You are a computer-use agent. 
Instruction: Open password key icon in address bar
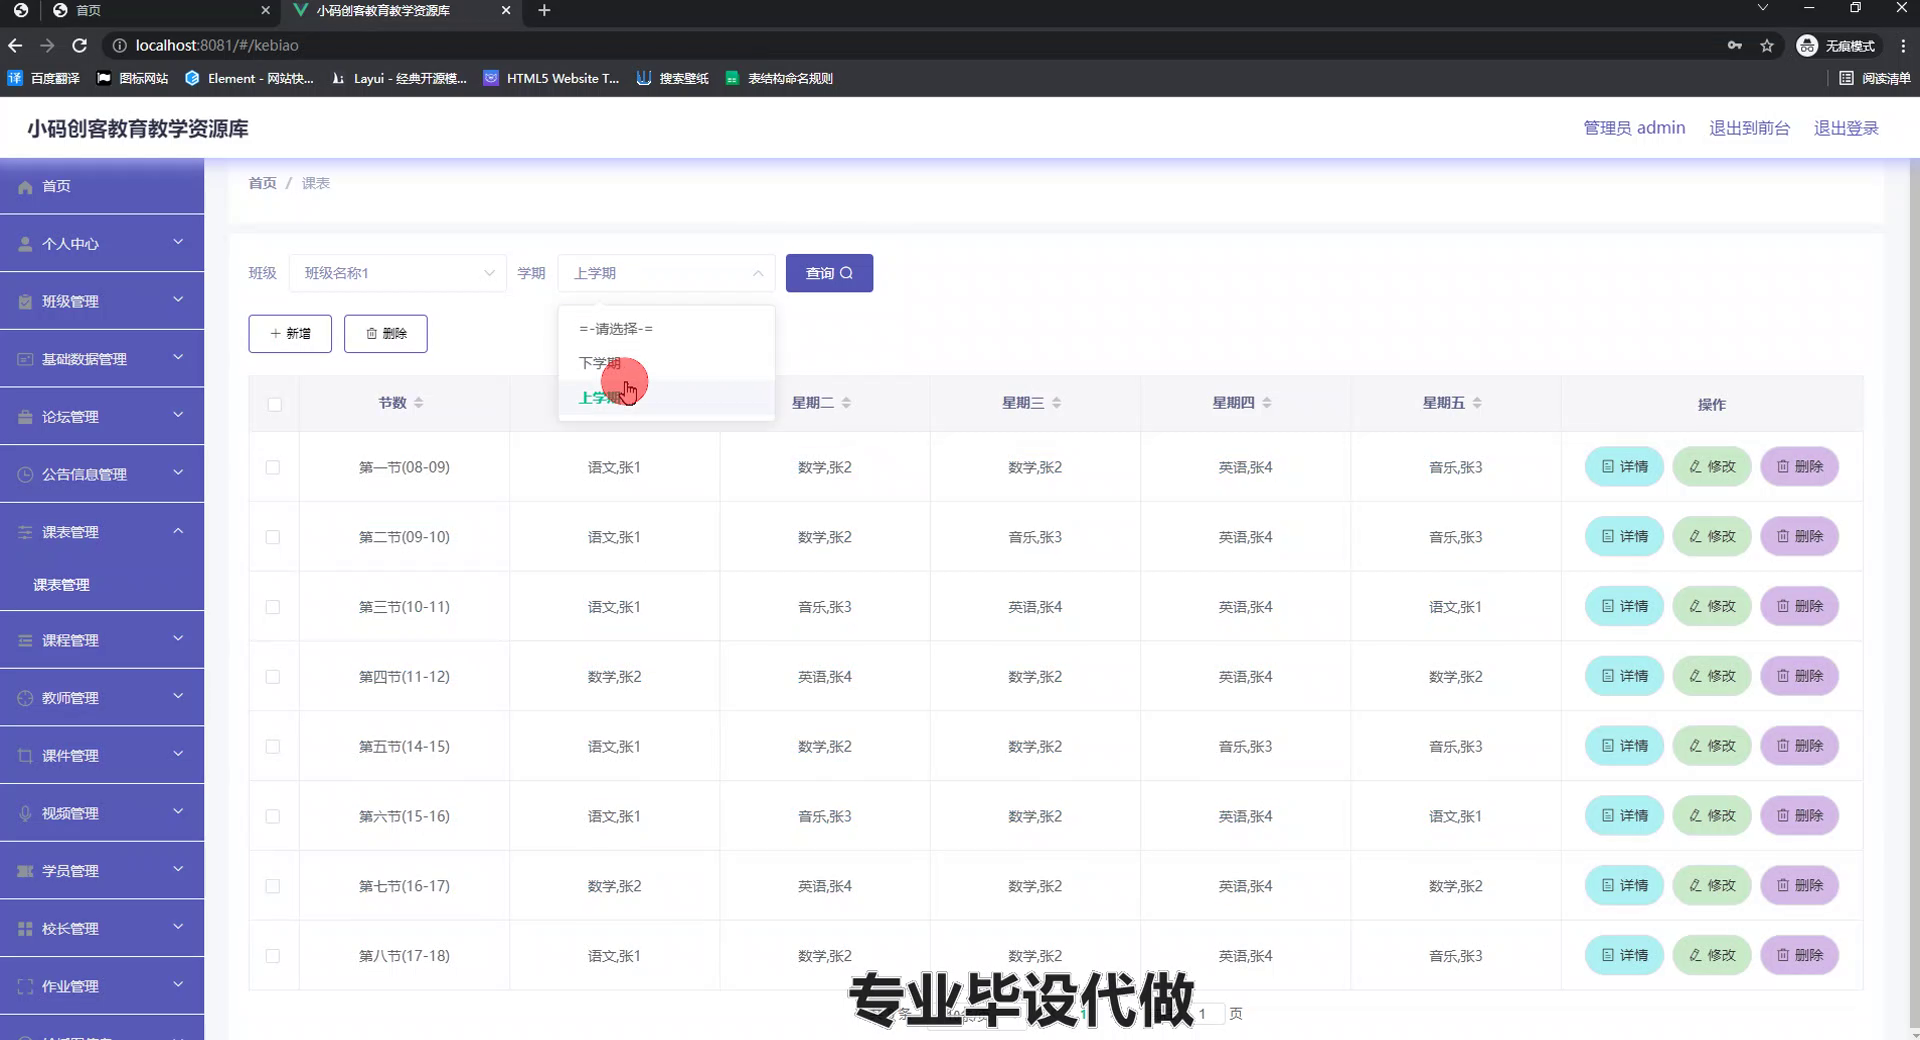click(1735, 45)
